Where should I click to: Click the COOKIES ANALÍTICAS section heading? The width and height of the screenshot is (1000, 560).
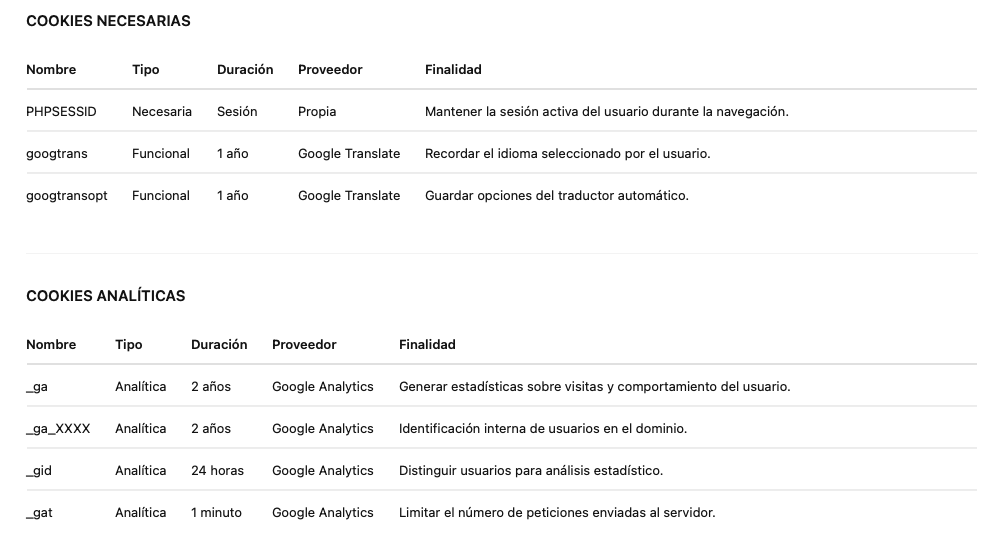pyautogui.click(x=106, y=296)
